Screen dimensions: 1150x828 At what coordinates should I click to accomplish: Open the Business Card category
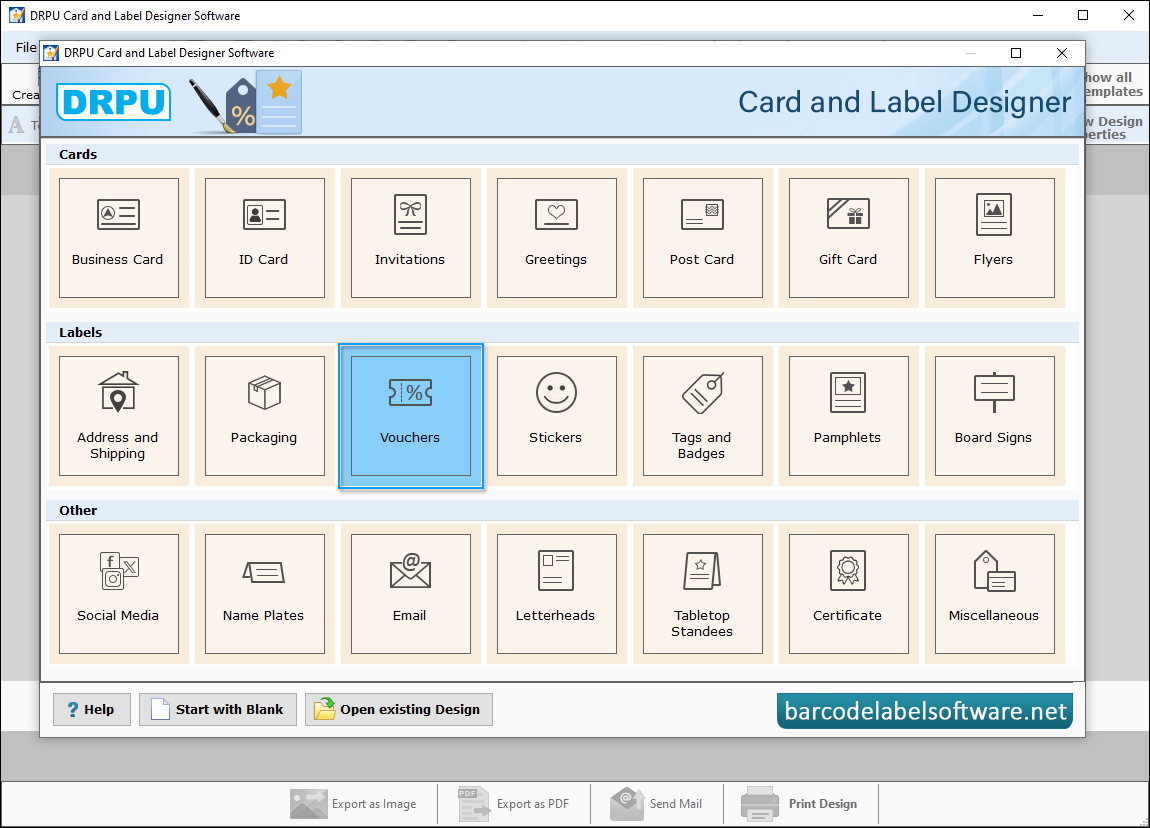point(119,238)
